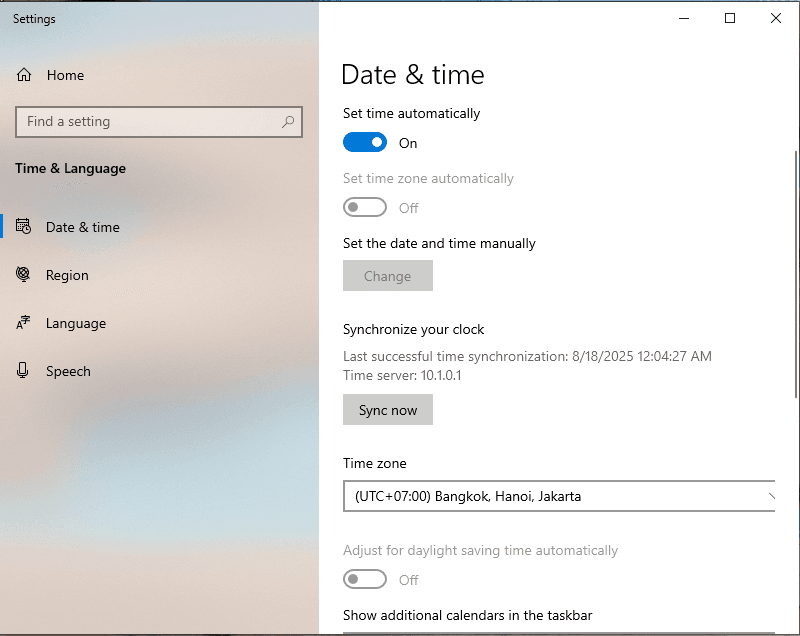This screenshot has width=800, height=636.
Task: Open the Region settings page
Action: pyautogui.click(x=67, y=275)
